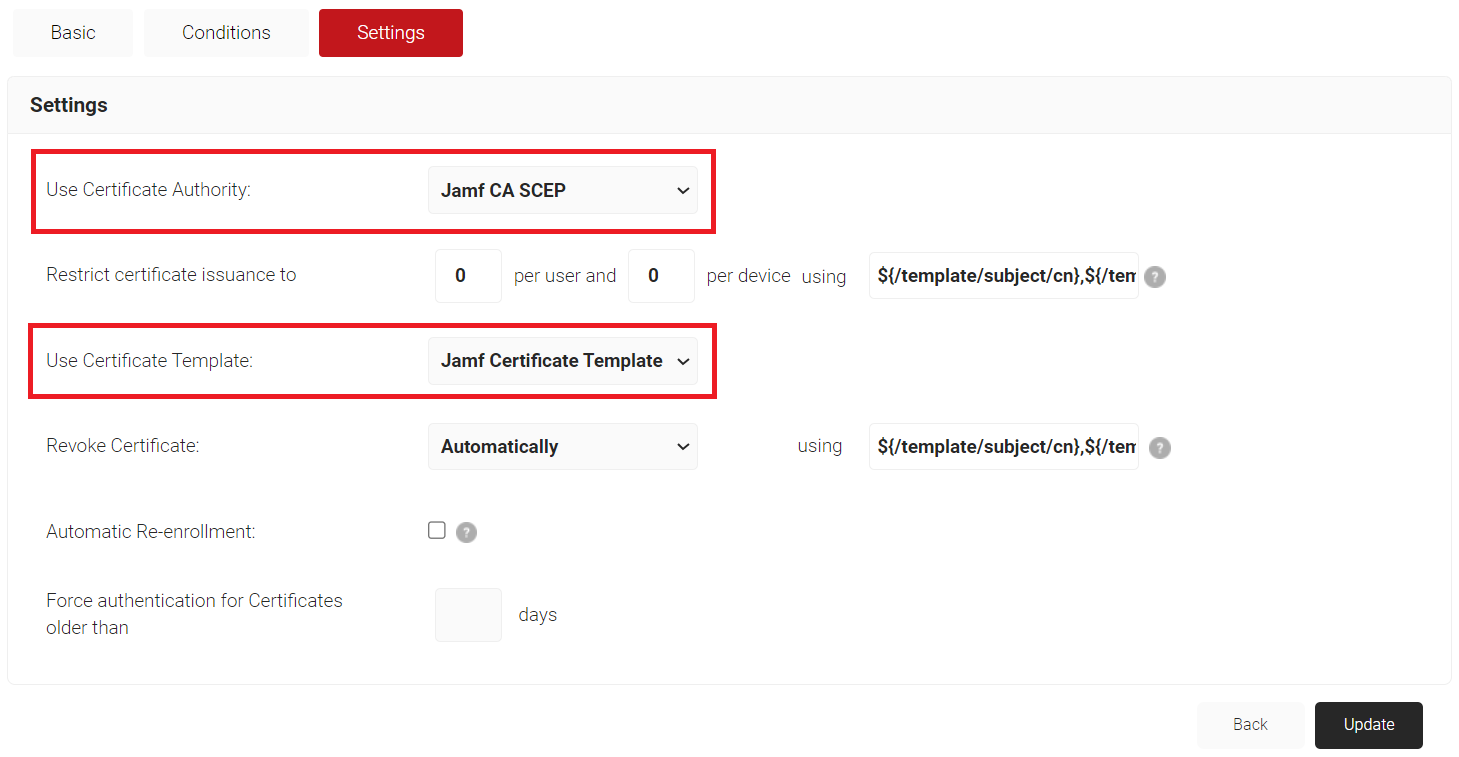Click the 'Restrict certificate issuance to' label
The width and height of the screenshot is (1459, 757).
click(171, 275)
